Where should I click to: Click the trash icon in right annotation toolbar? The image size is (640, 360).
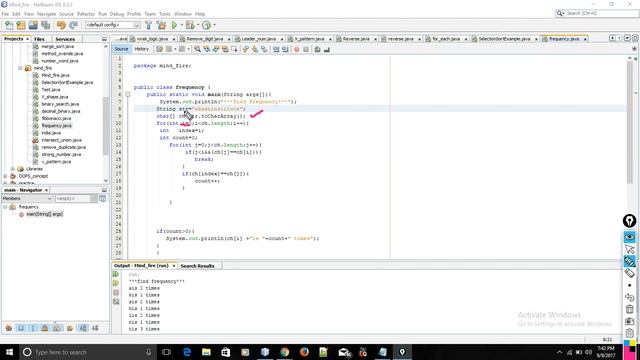(x=629, y=309)
